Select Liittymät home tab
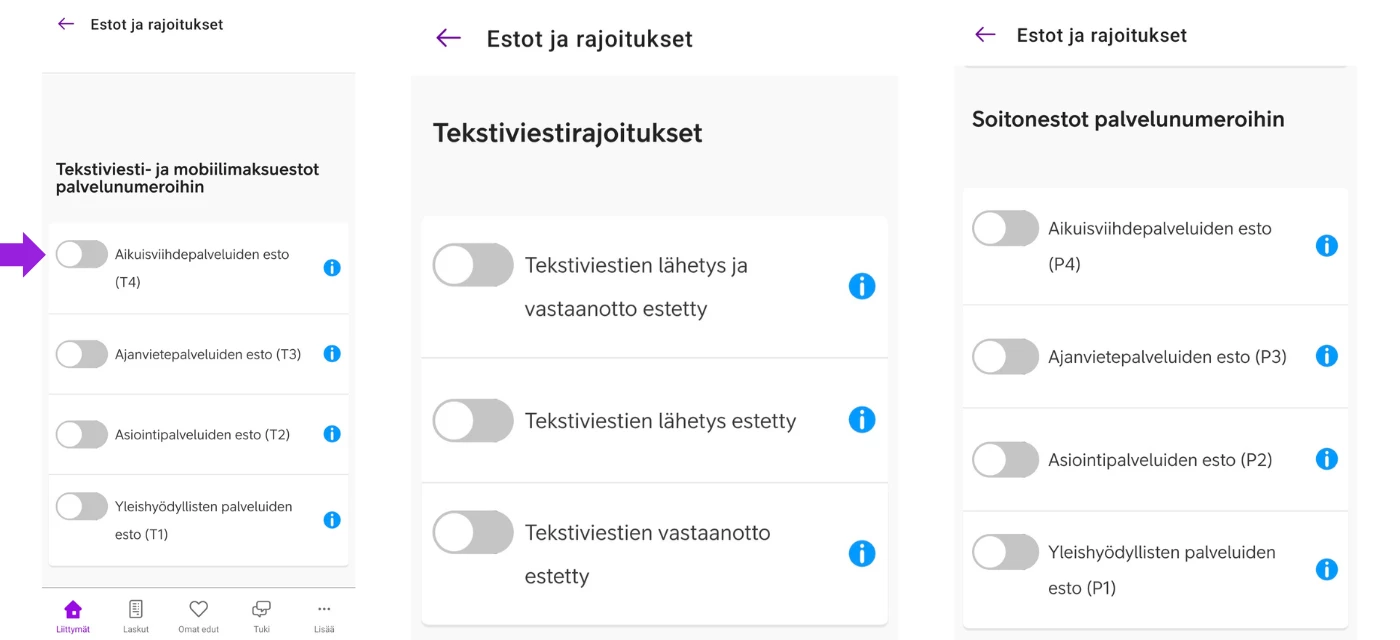 point(73,615)
